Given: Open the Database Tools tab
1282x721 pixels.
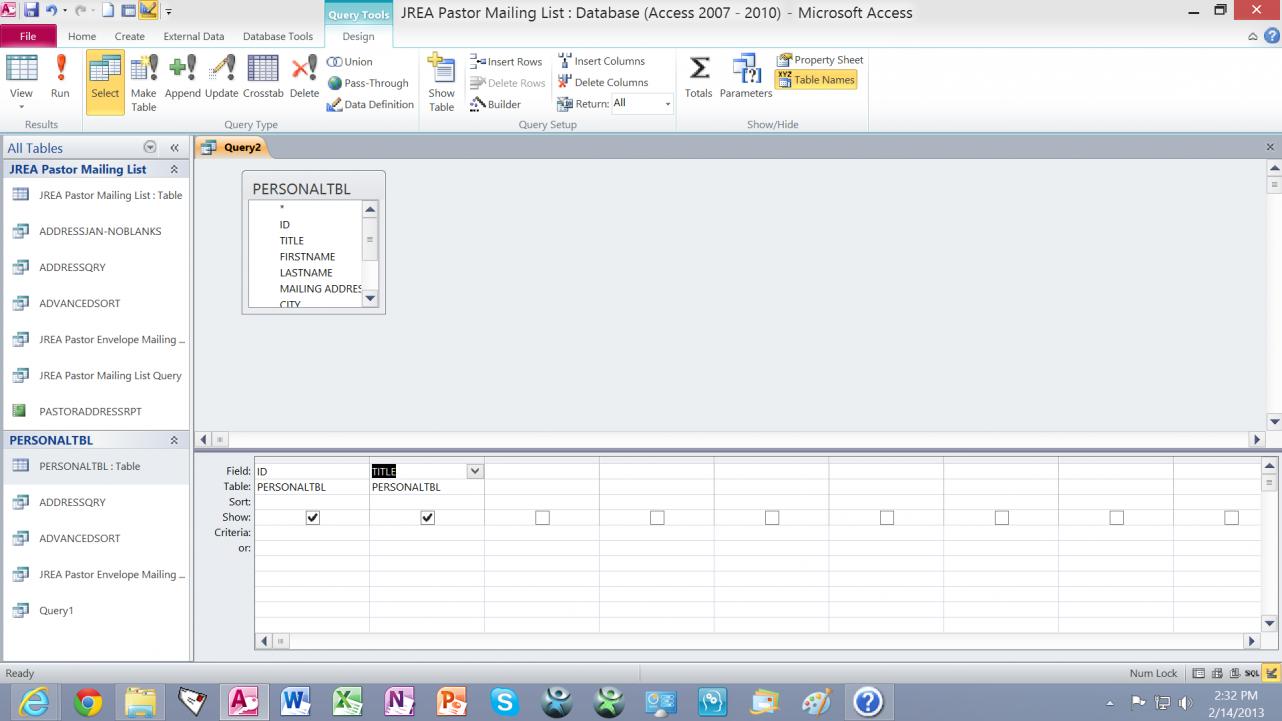Looking at the screenshot, I should point(278,37).
